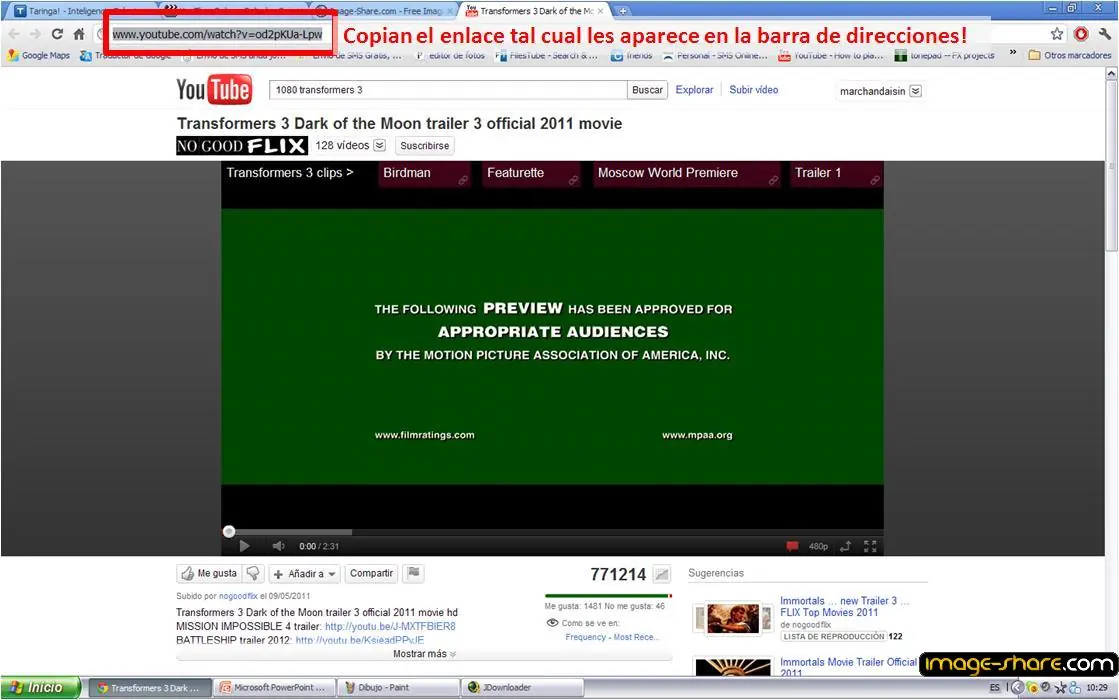Click the thumbs-down dislike icon
The image size is (1119, 700).
point(253,574)
